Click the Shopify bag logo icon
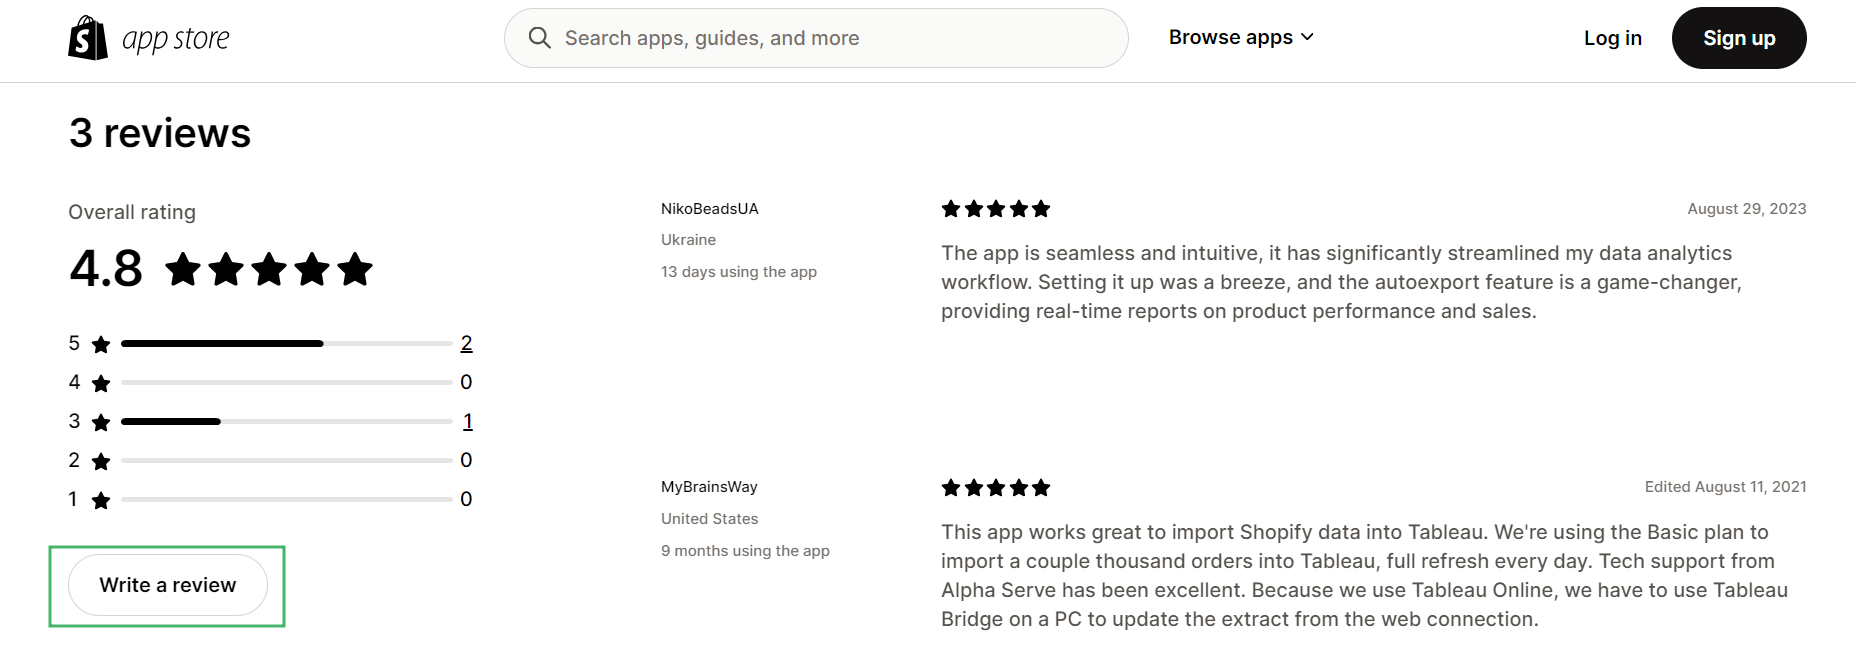This screenshot has height=656, width=1856. (88, 38)
